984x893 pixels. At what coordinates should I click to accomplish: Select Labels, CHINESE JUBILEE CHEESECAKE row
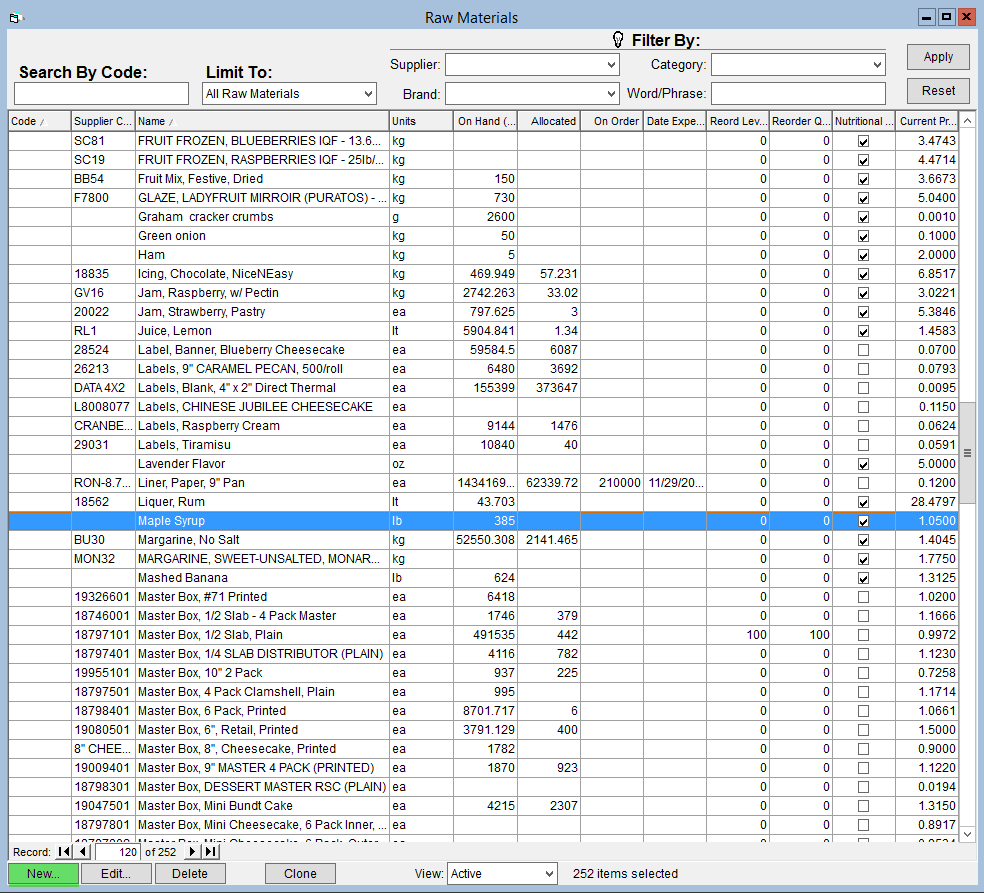[x=483, y=407]
